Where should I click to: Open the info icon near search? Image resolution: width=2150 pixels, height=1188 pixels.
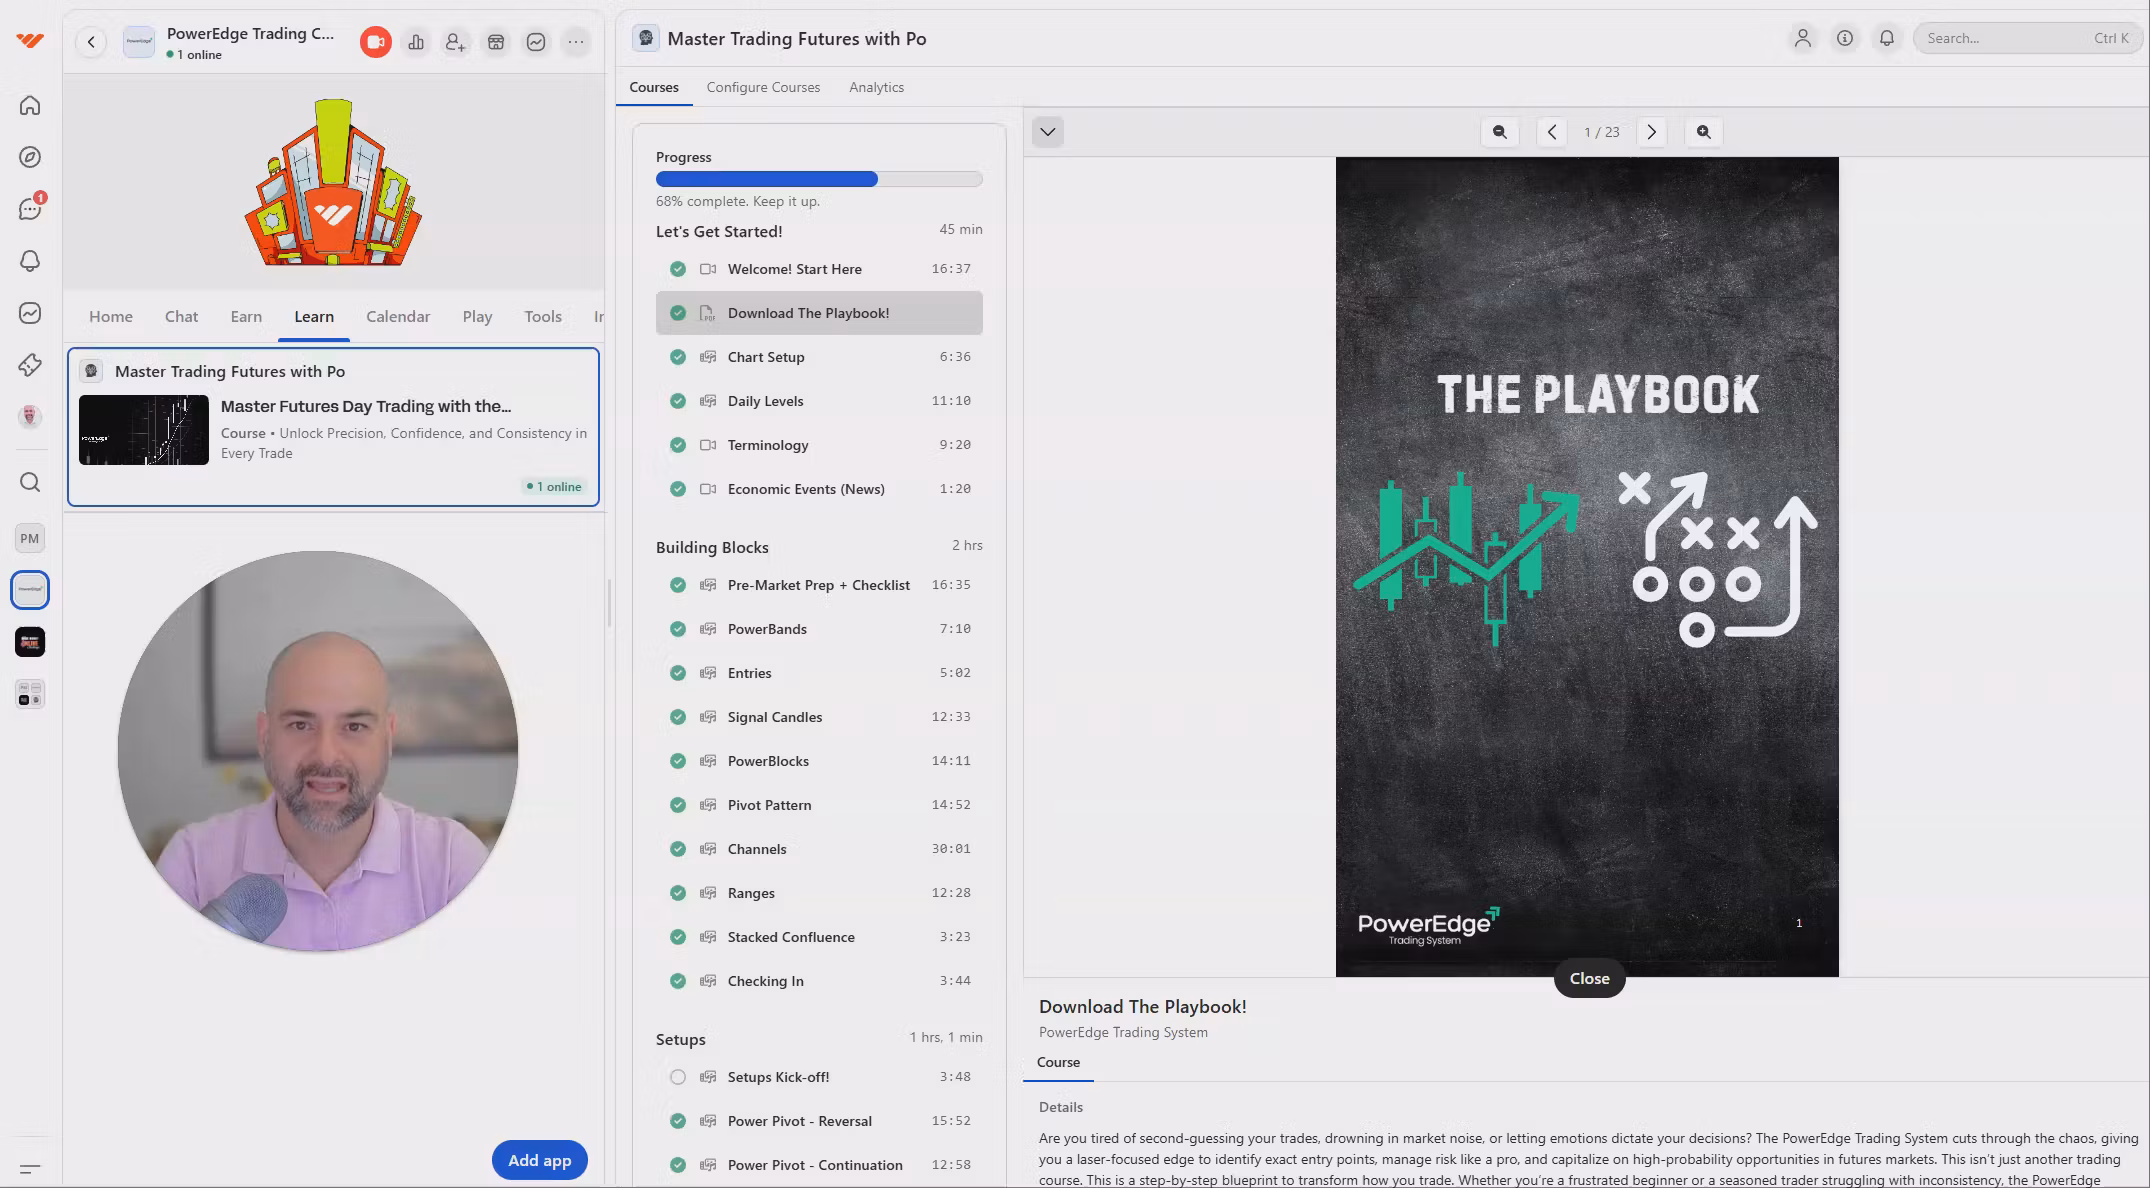(x=1844, y=38)
